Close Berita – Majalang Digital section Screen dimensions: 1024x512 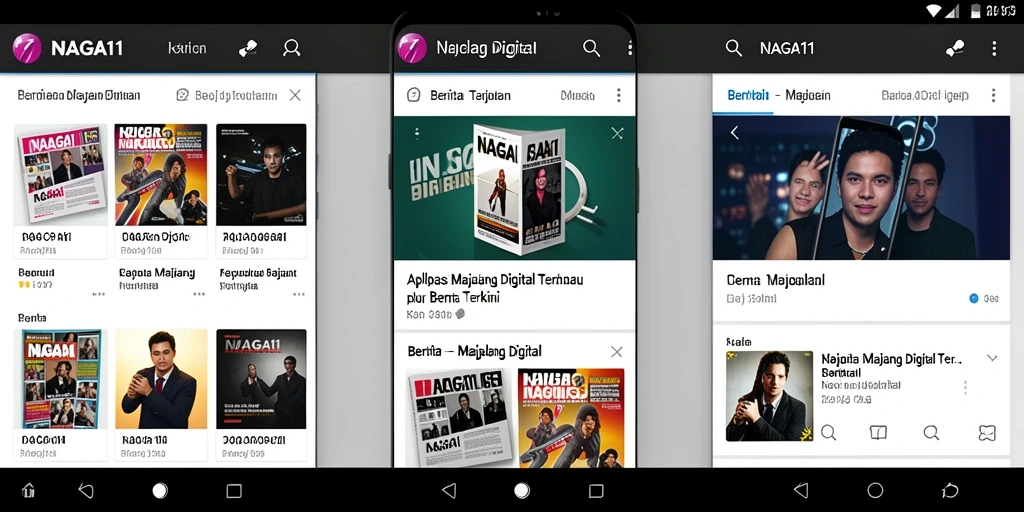click(616, 352)
